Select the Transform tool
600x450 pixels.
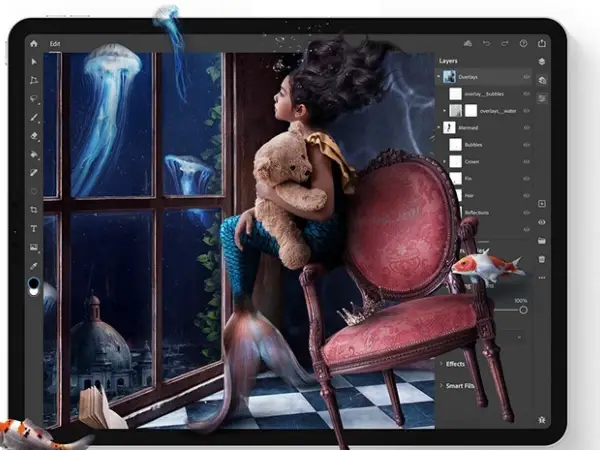(34, 80)
